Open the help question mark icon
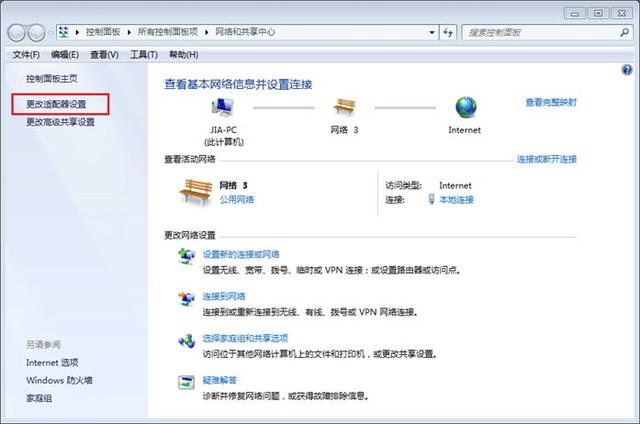640x424 pixels. pos(627,70)
